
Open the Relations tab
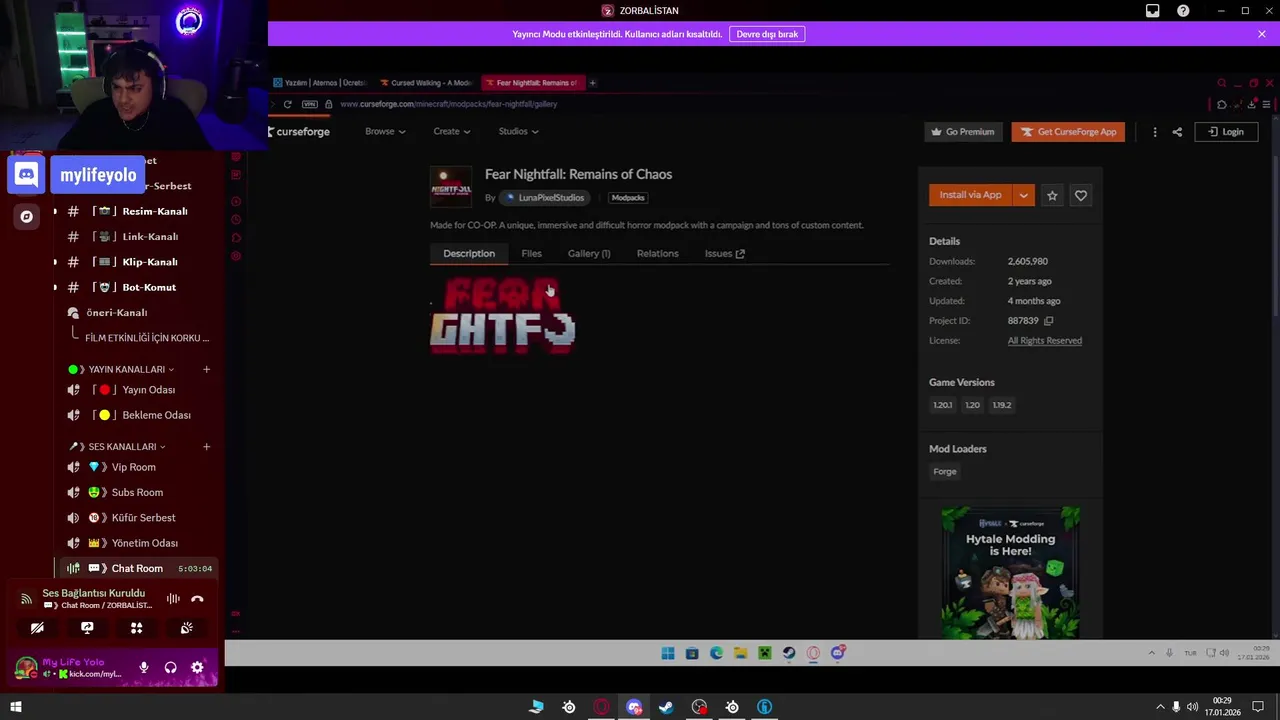657,254
